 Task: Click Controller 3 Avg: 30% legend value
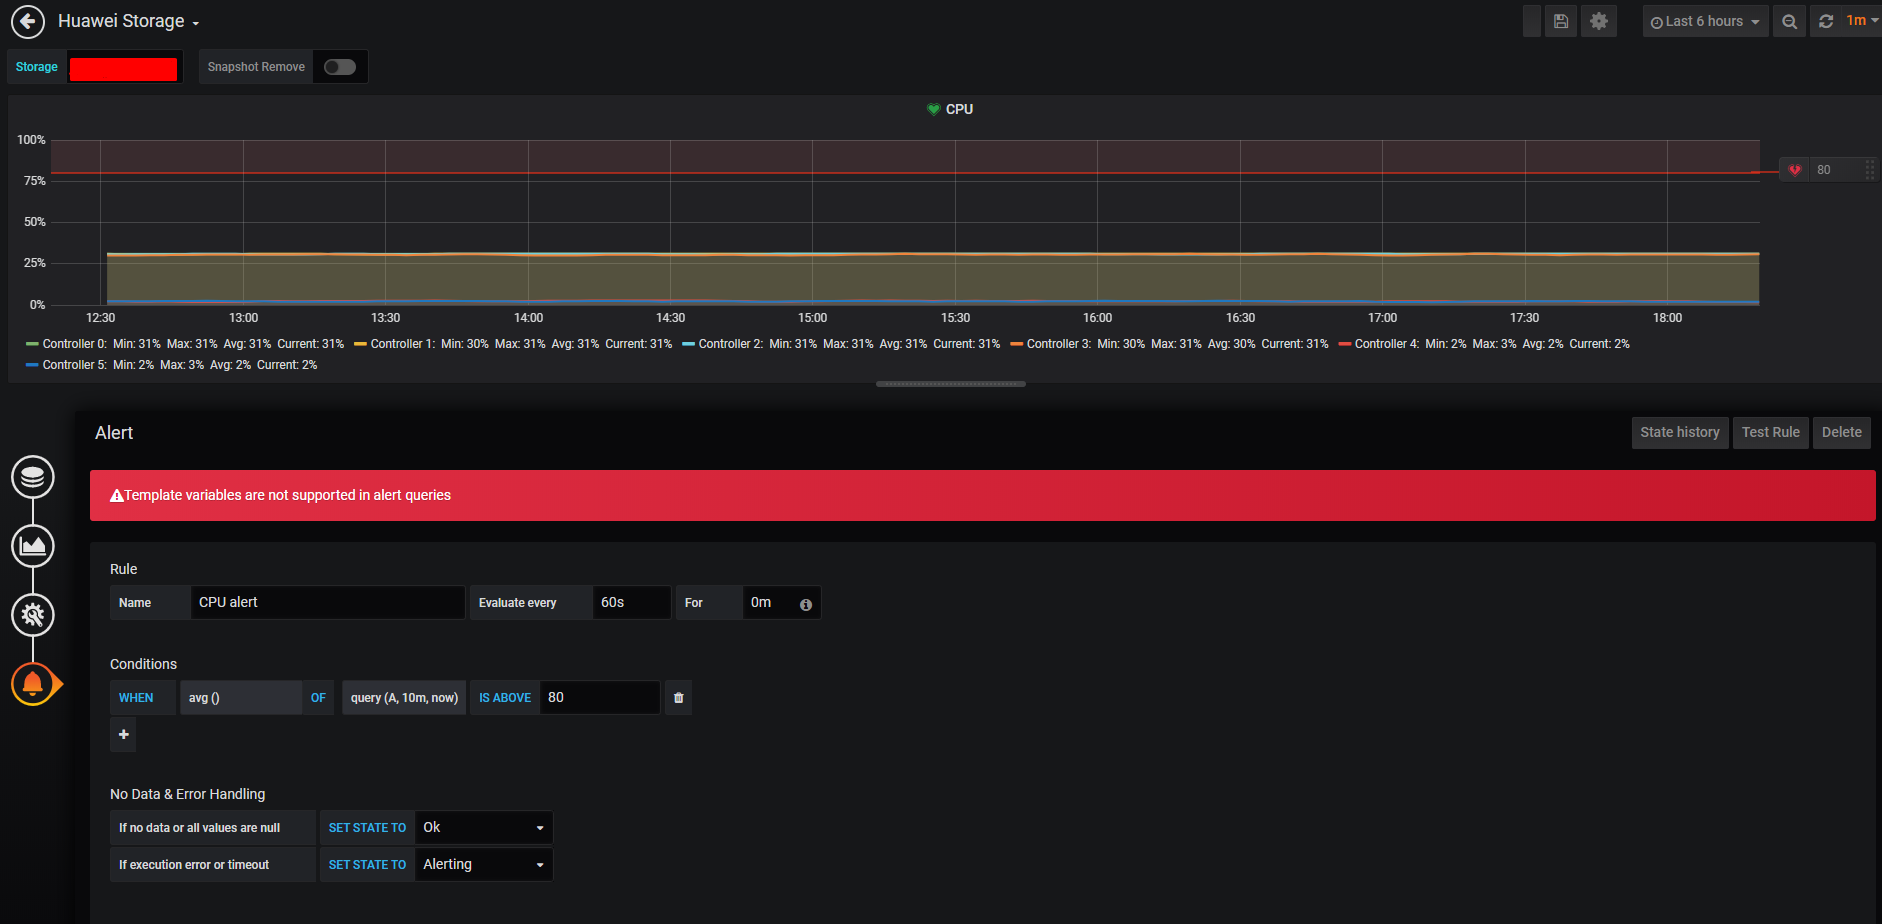(1231, 344)
